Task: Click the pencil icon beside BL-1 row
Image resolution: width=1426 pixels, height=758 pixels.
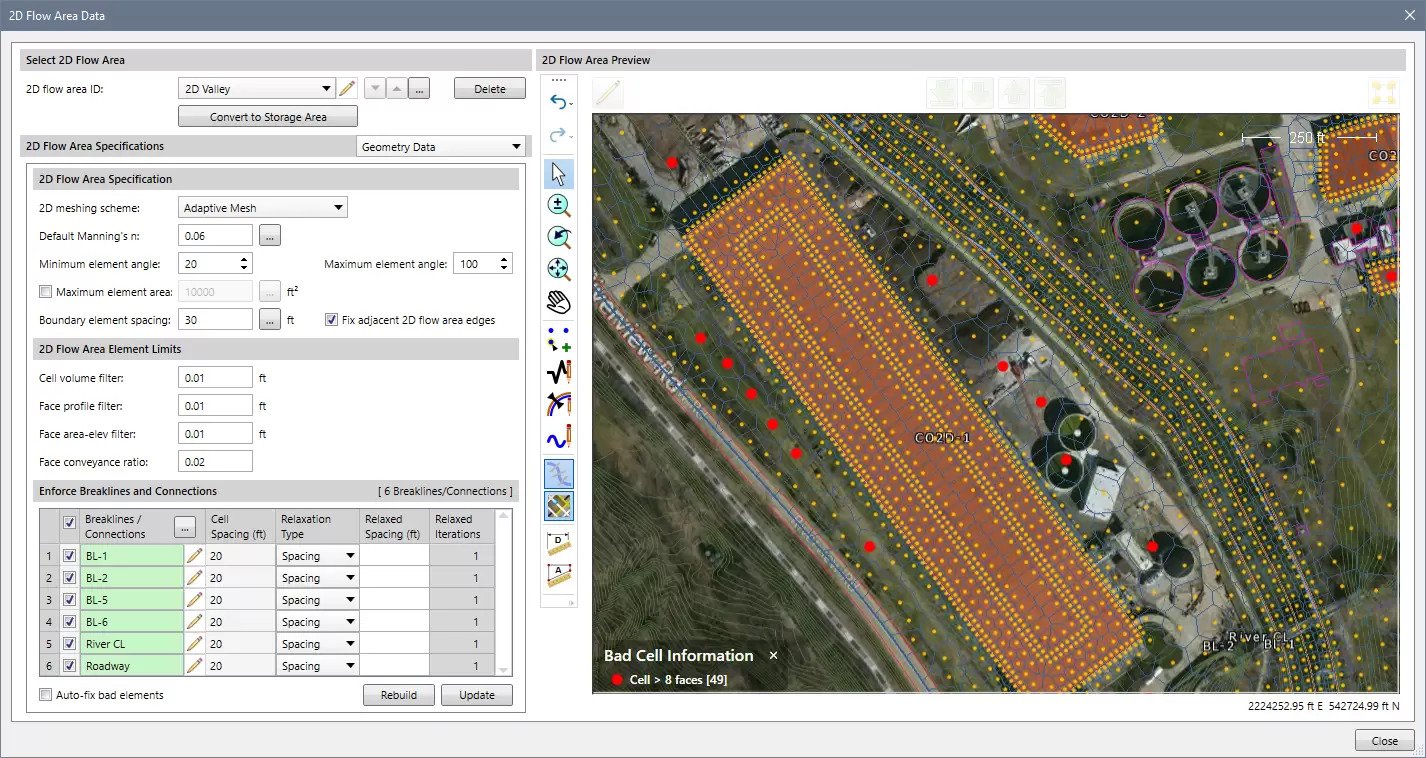Action: tap(195, 557)
